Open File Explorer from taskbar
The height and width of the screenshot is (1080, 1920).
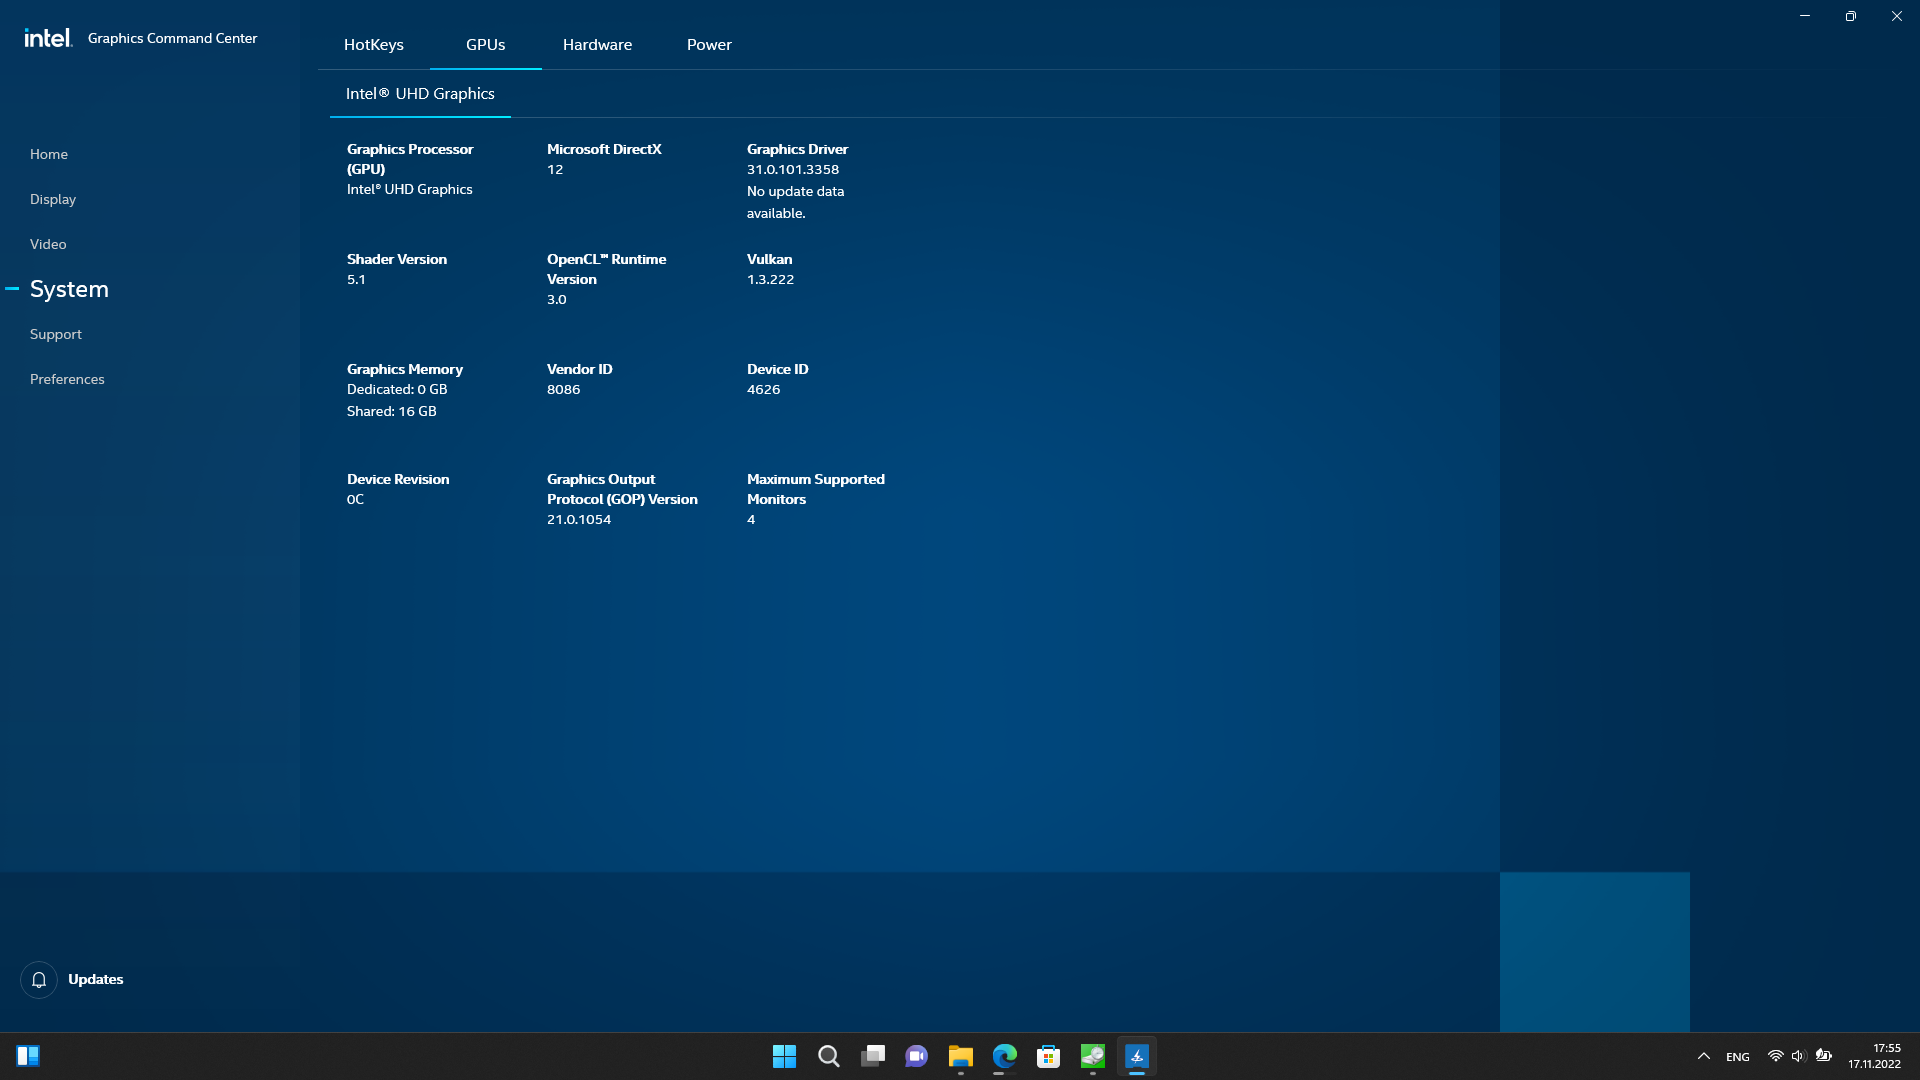tap(960, 1056)
